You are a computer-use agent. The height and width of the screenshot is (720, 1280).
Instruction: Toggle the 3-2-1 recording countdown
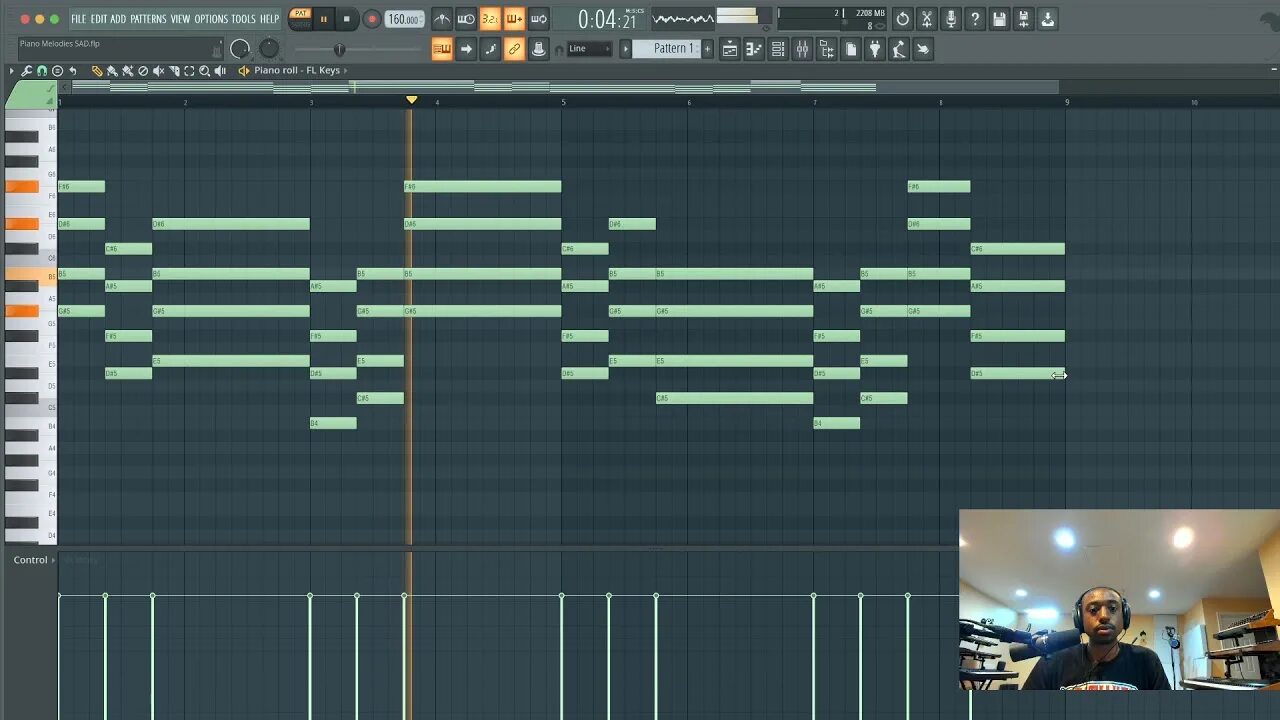(490, 19)
